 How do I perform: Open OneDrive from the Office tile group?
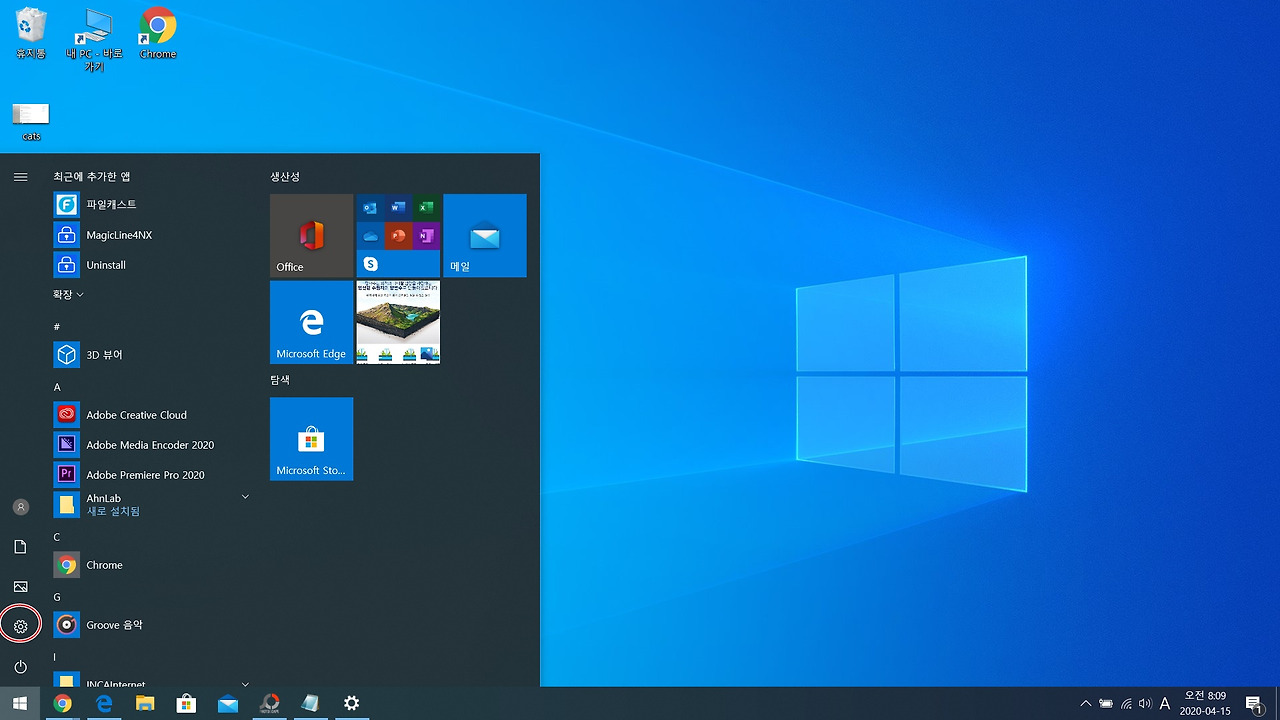pyautogui.click(x=370, y=235)
